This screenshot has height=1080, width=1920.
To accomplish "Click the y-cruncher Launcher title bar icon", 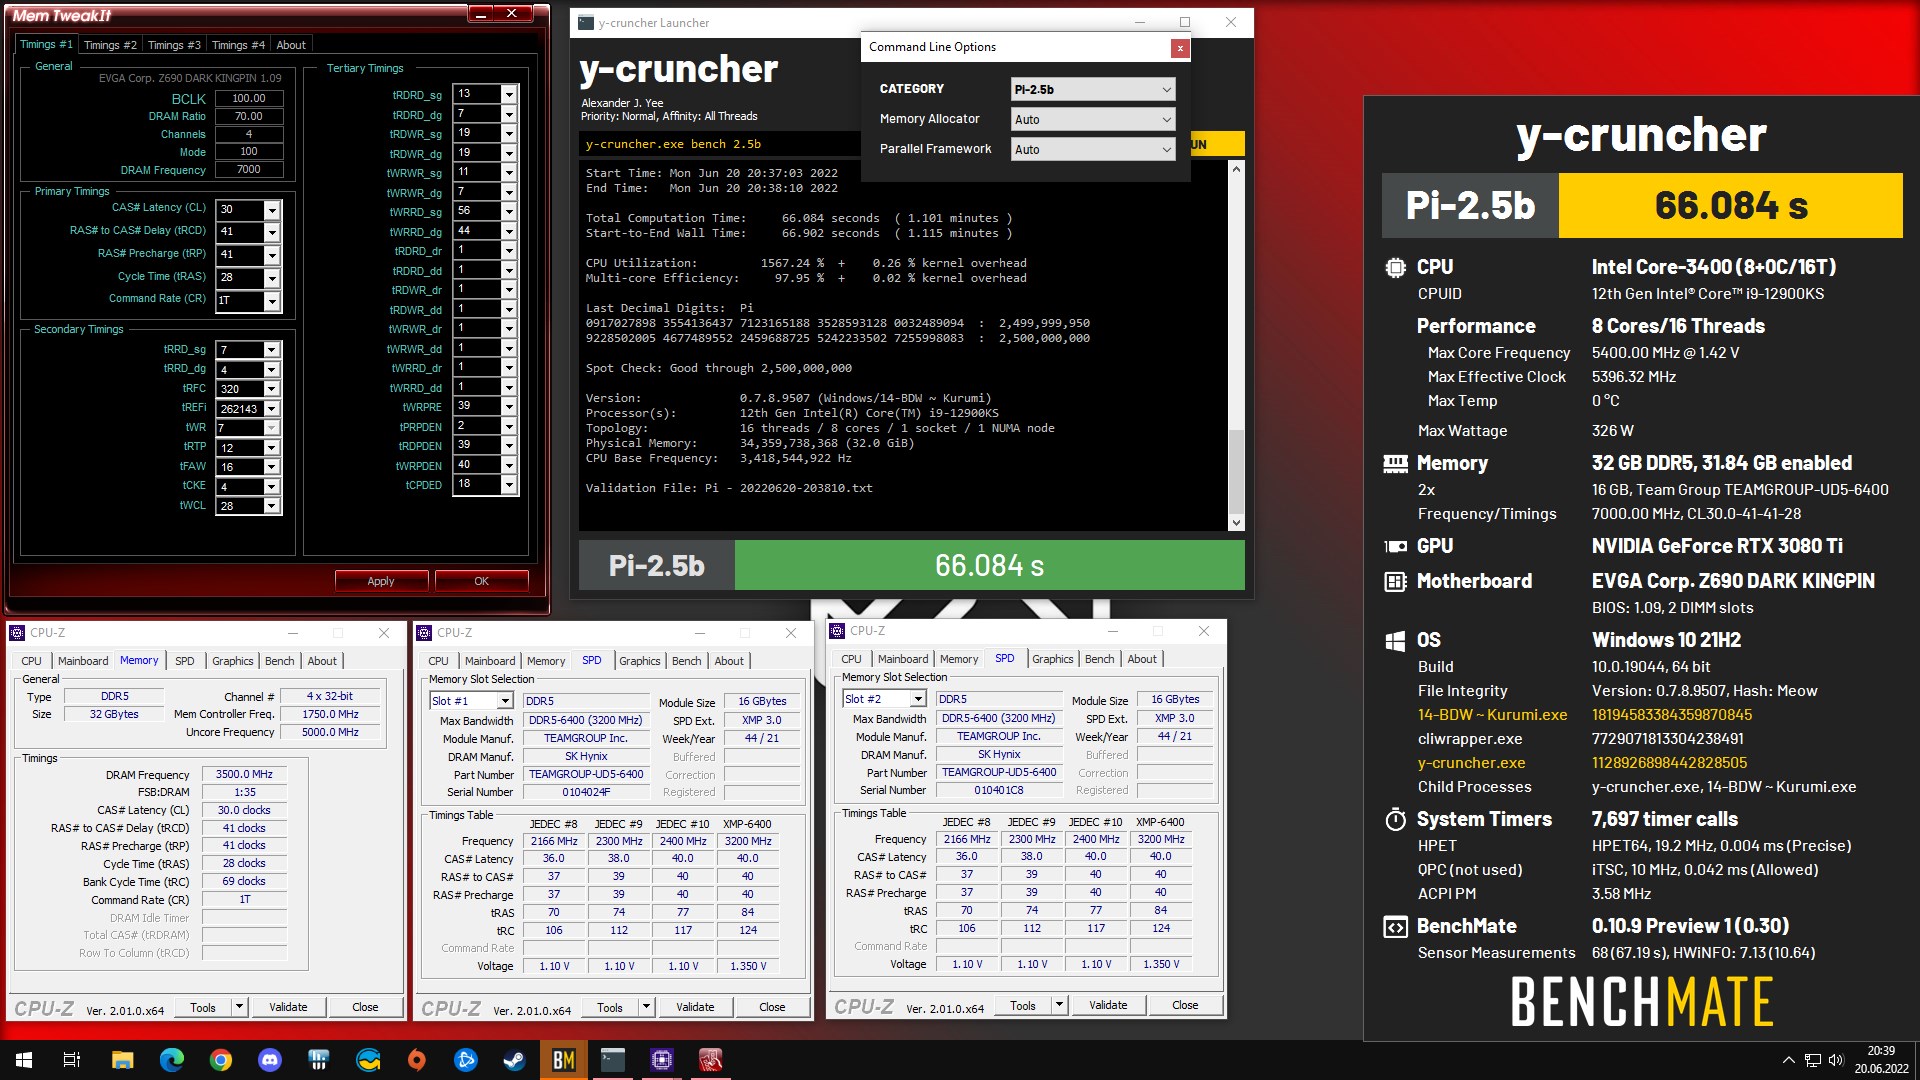I will pos(586,23).
